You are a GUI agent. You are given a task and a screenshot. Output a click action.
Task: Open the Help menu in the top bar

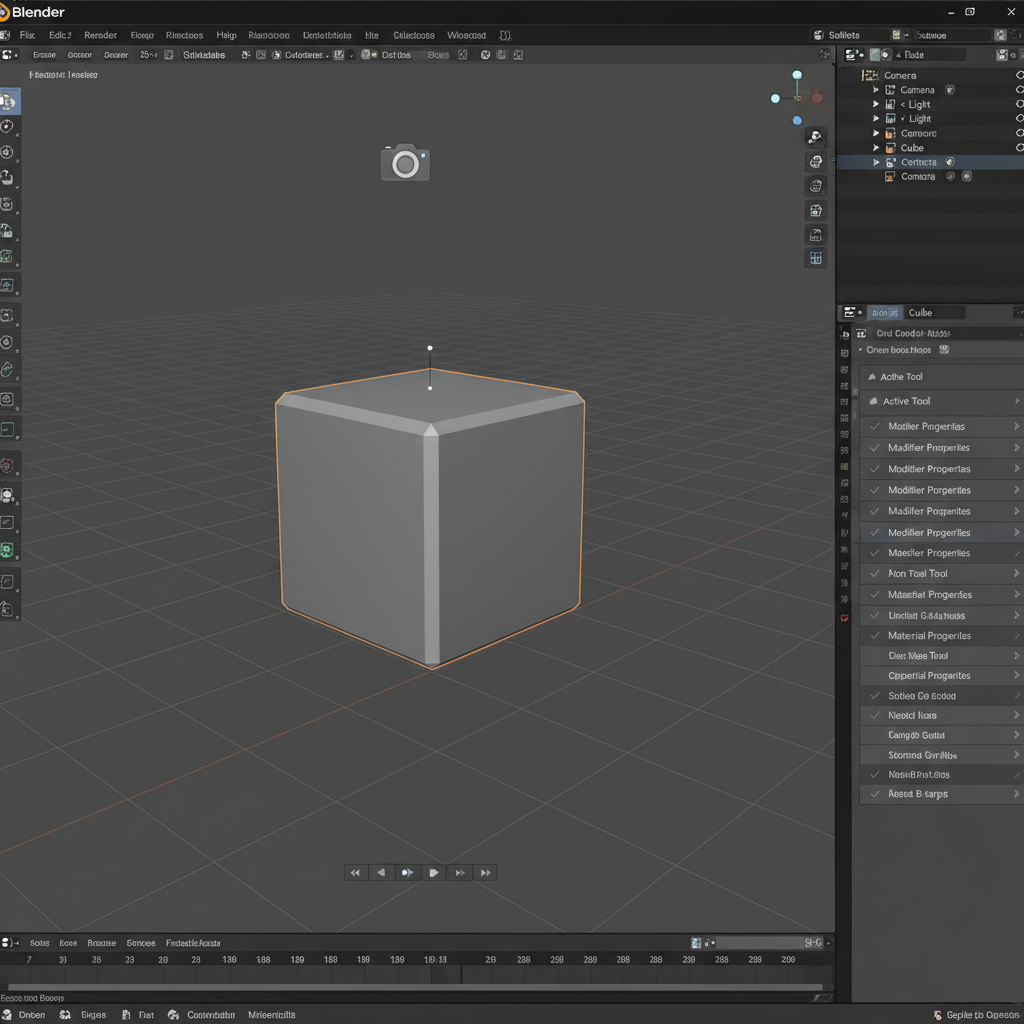(226, 35)
